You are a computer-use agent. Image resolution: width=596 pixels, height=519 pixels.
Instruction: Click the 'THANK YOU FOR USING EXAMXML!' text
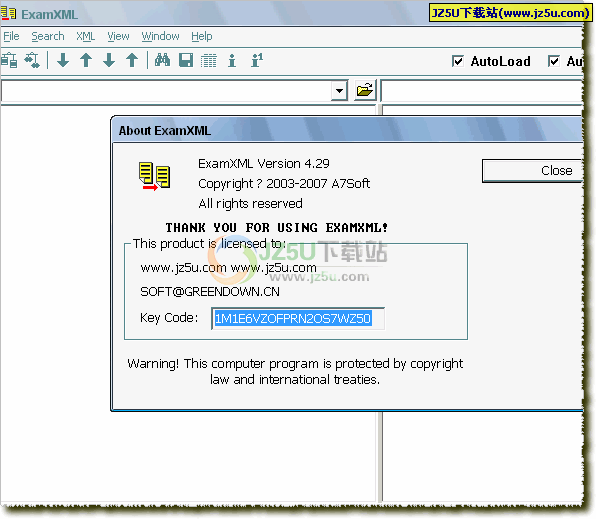click(277, 228)
